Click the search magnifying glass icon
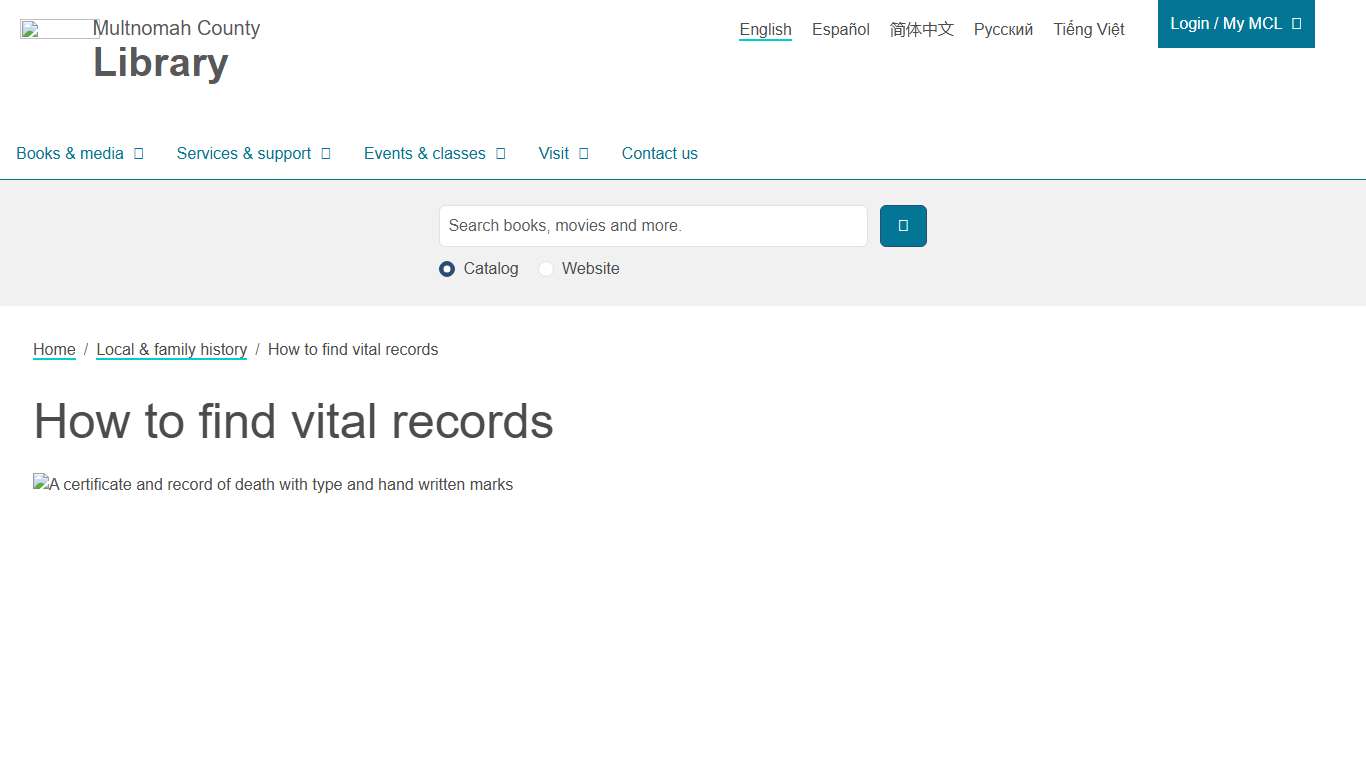This screenshot has width=1366, height=768. pos(902,226)
